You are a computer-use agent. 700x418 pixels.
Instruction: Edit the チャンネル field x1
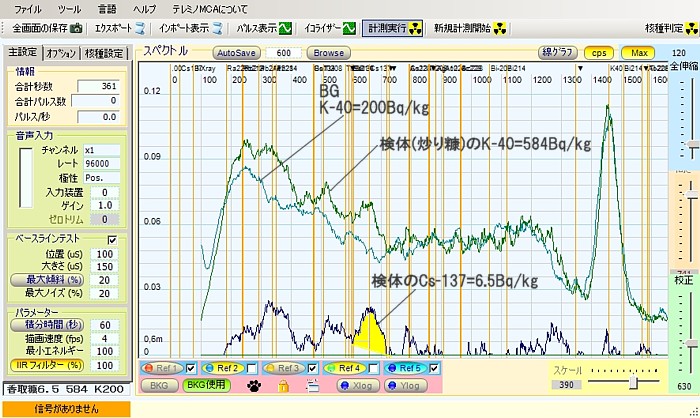[x=102, y=150]
